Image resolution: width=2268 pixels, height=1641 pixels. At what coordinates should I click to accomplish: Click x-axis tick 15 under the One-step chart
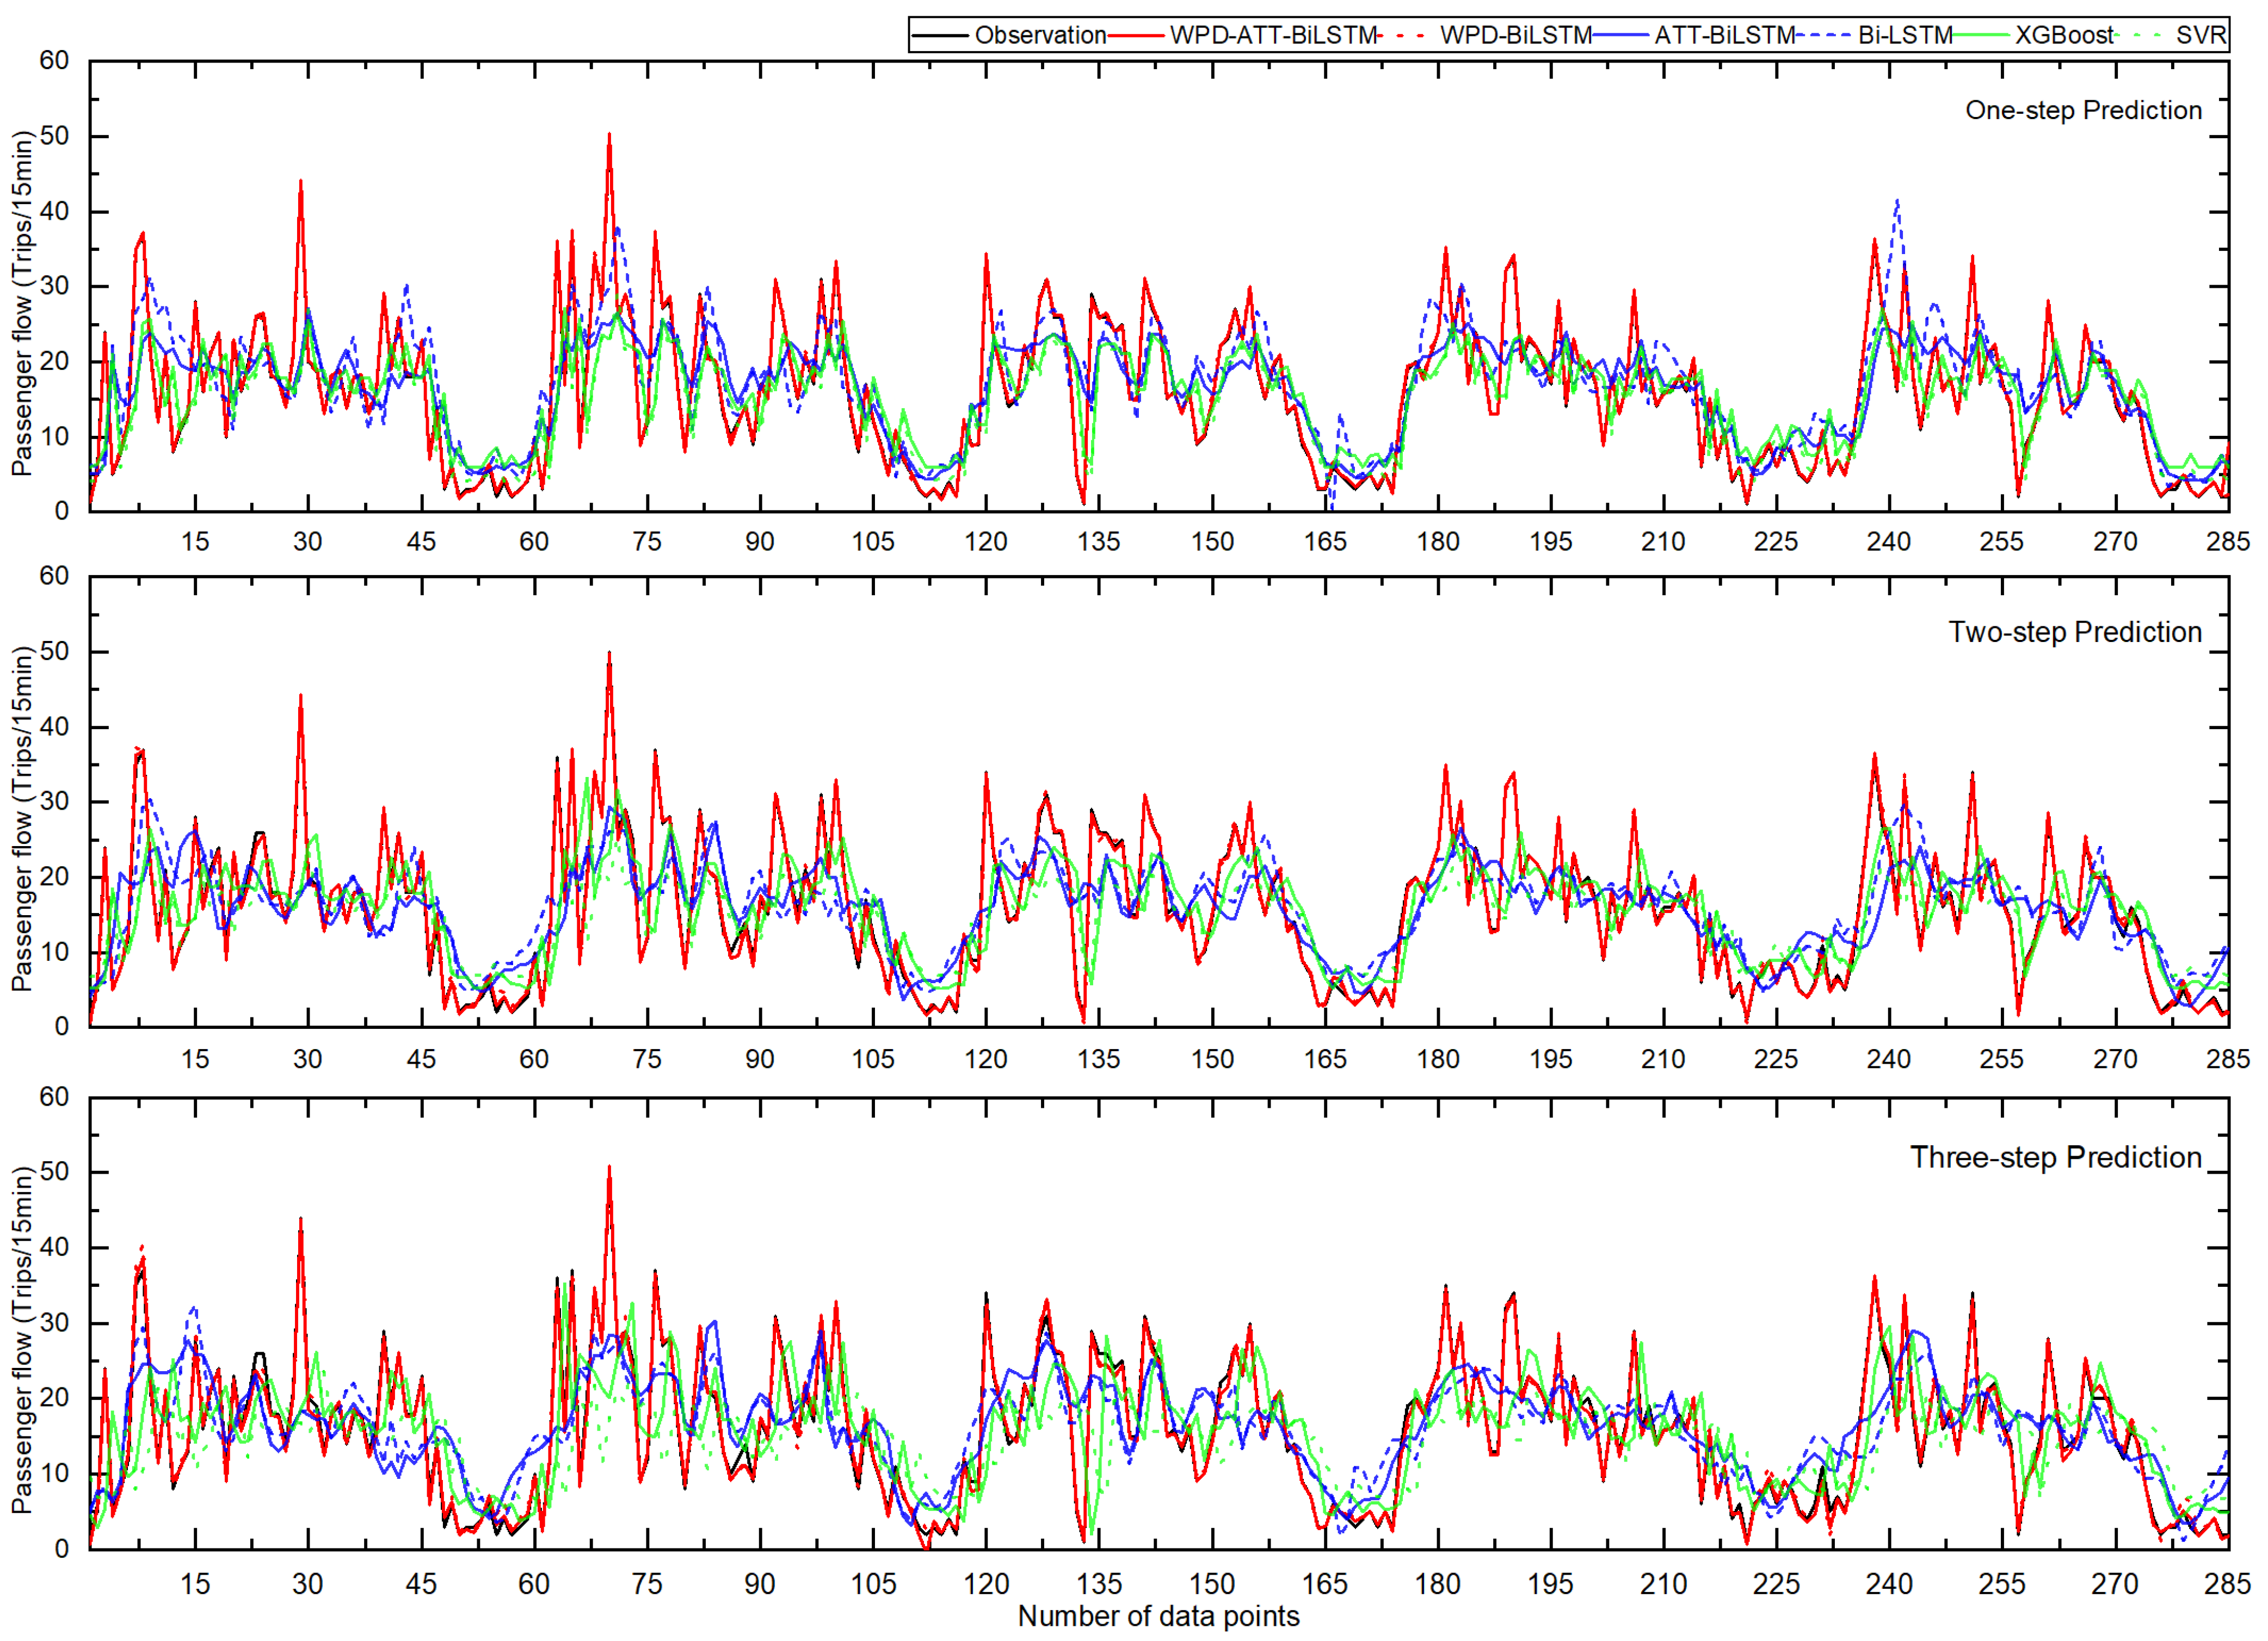(195, 542)
